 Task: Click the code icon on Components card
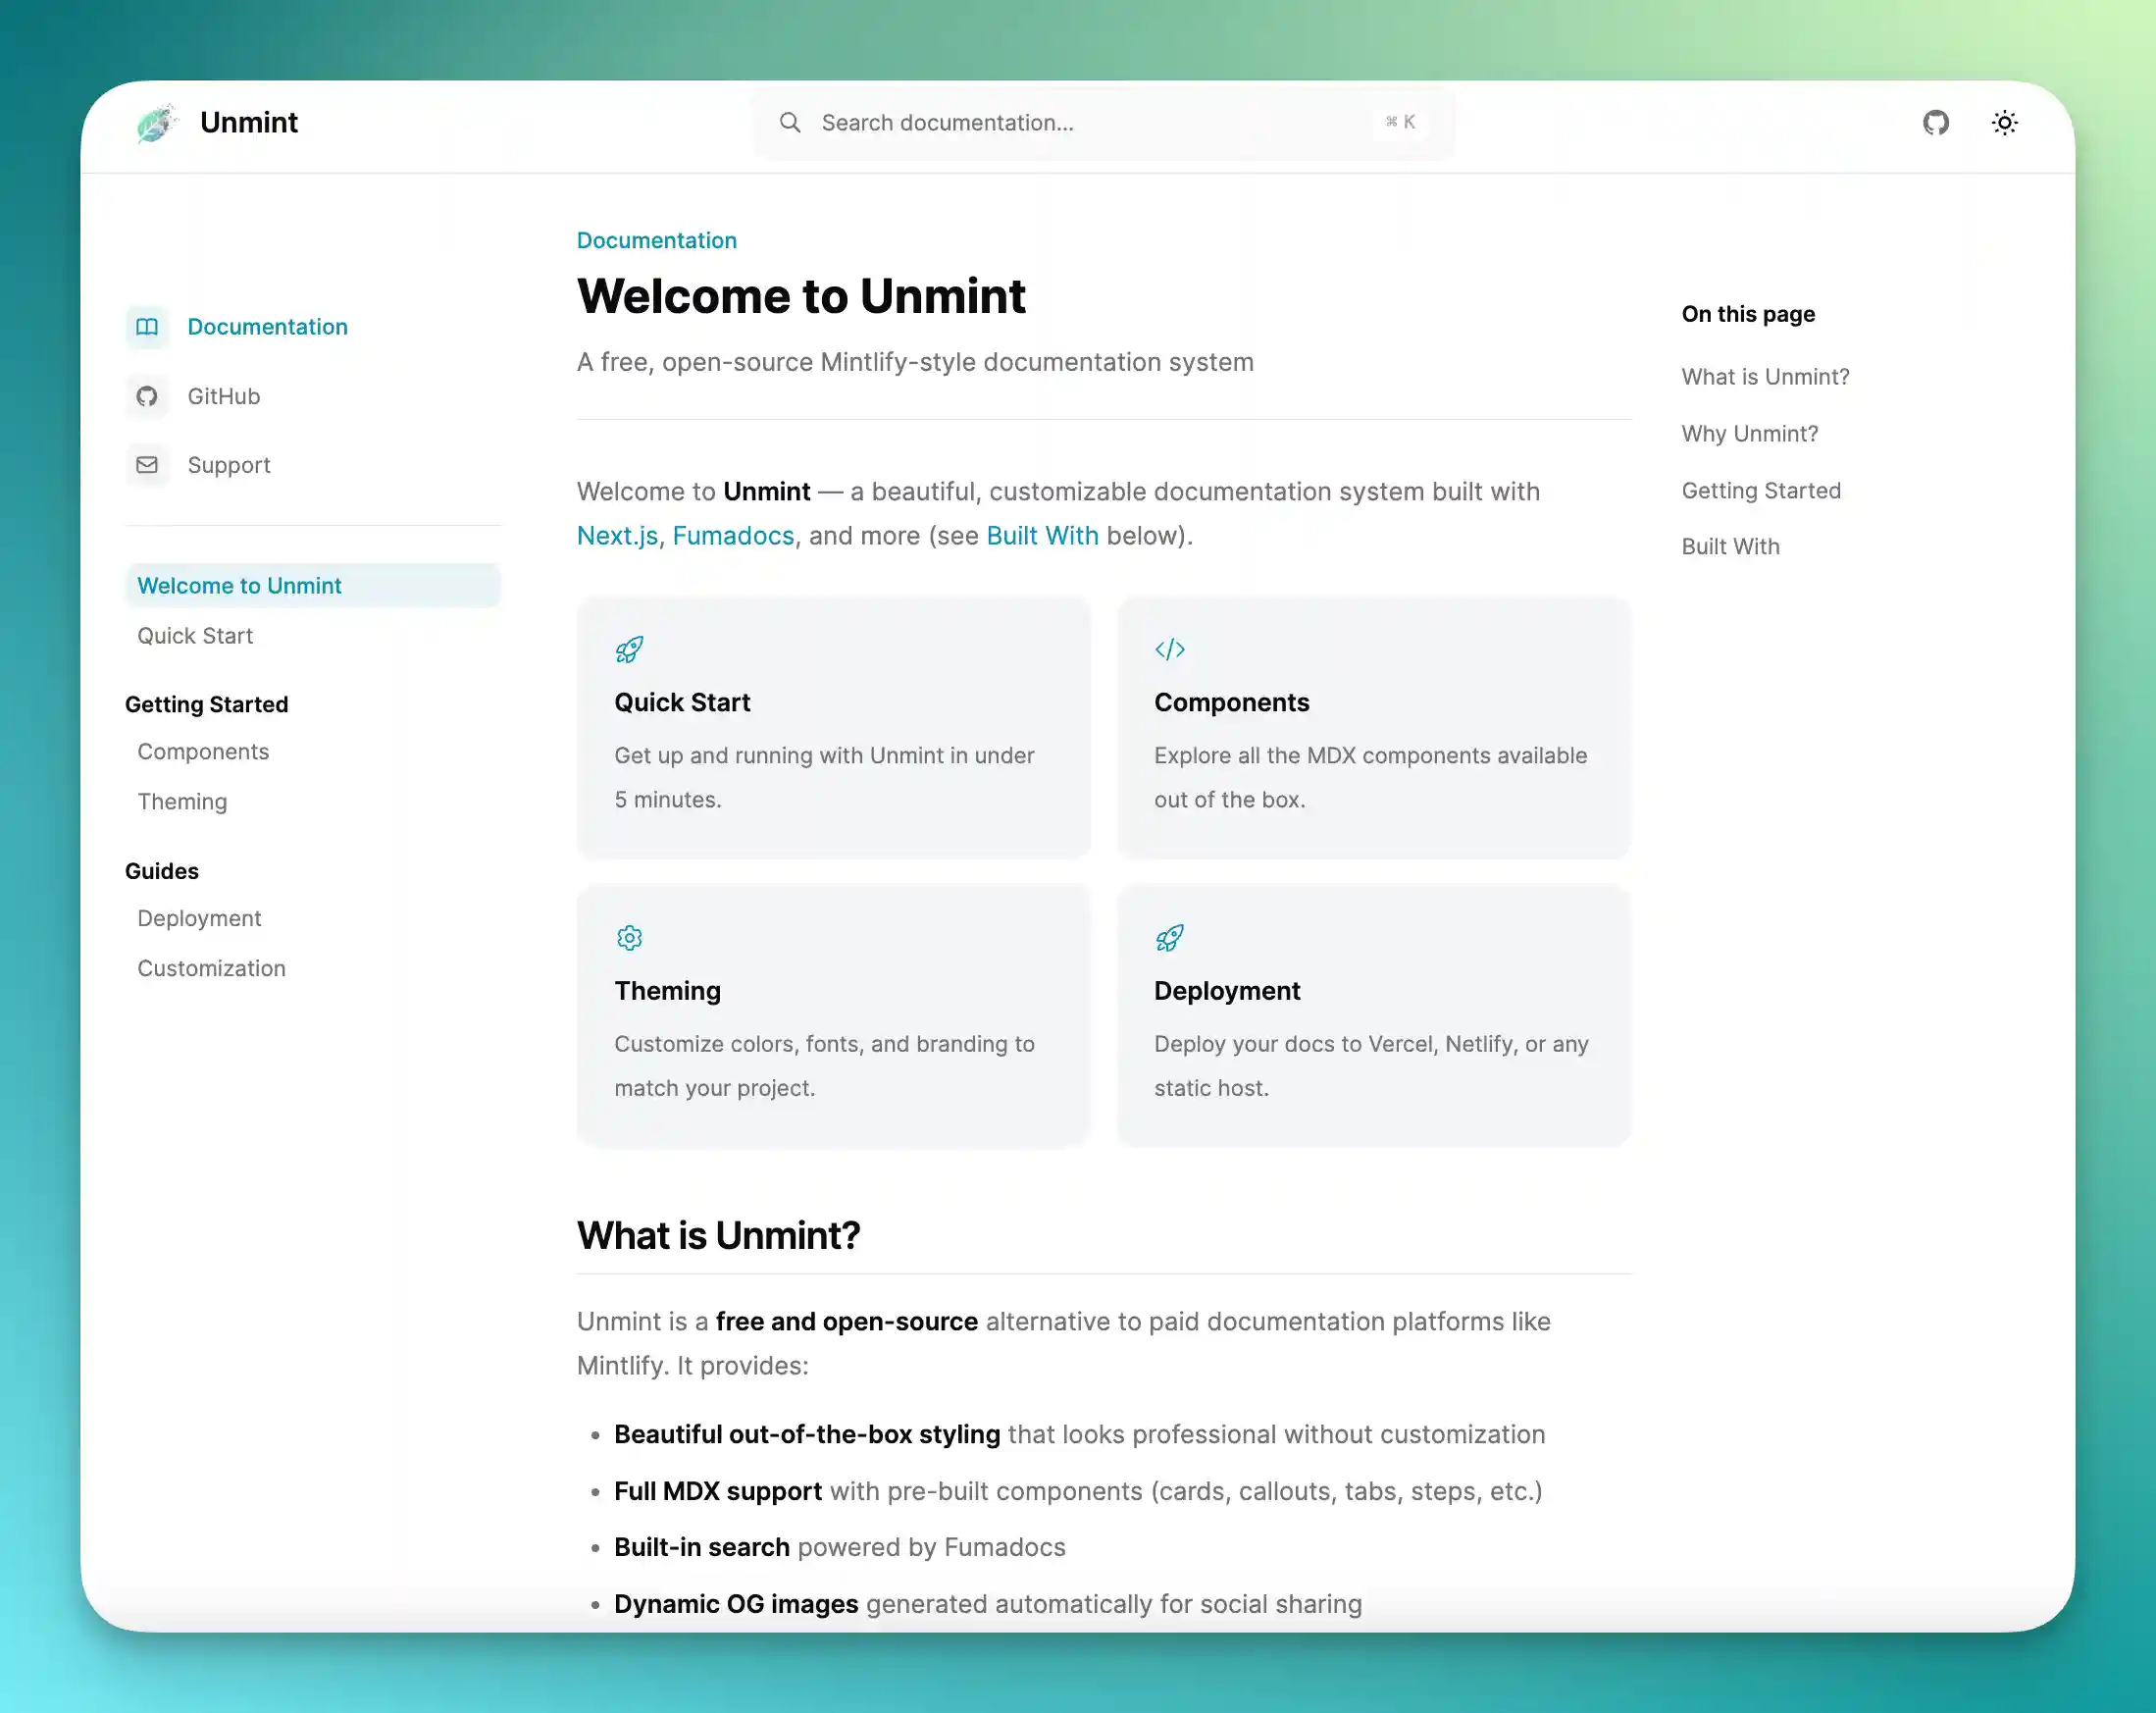pyautogui.click(x=1171, y=648)
